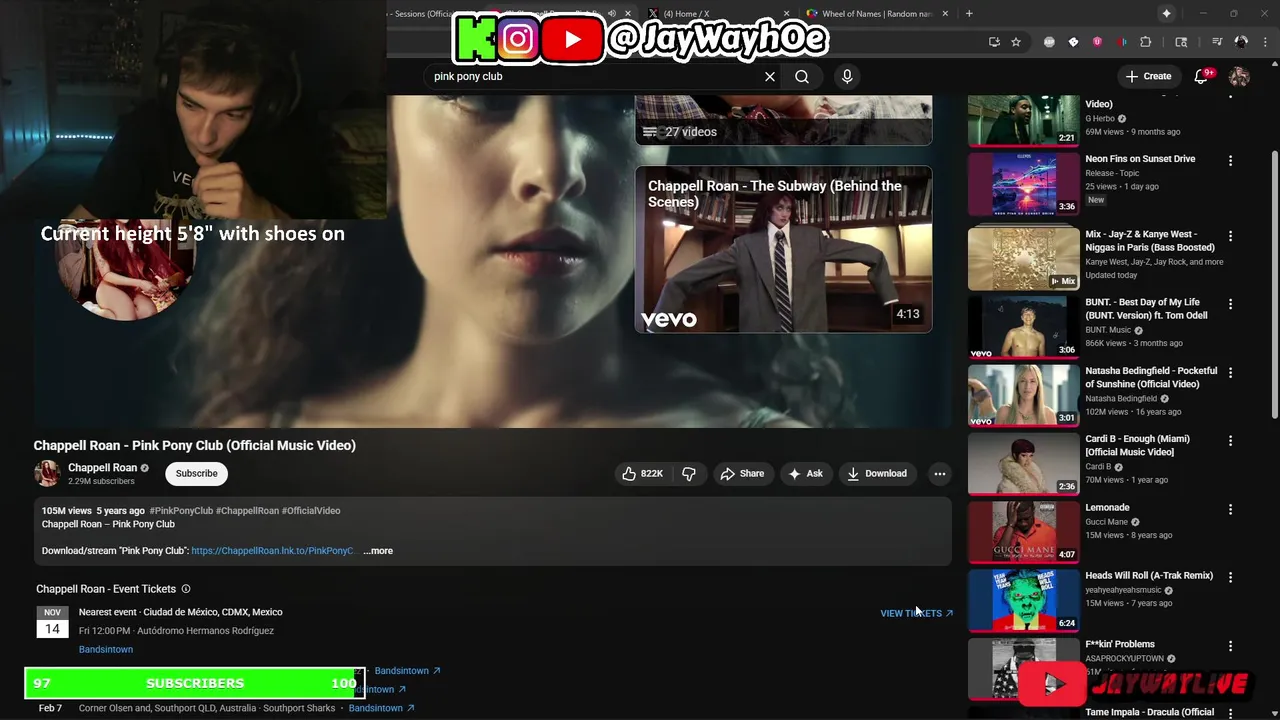1280x720 pixels.
Task: Open options for Niggas in Paris mix
Action: [x=1230, y=236]
